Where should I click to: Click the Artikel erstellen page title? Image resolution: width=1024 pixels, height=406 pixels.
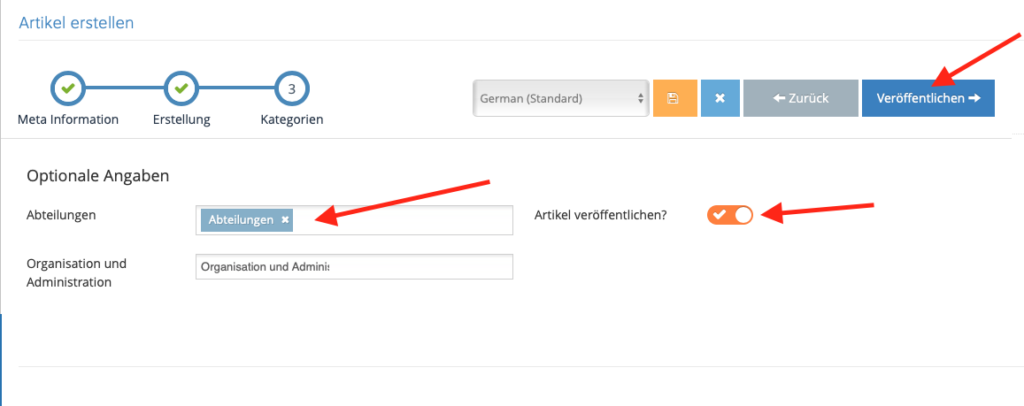(x=76, y=23)
